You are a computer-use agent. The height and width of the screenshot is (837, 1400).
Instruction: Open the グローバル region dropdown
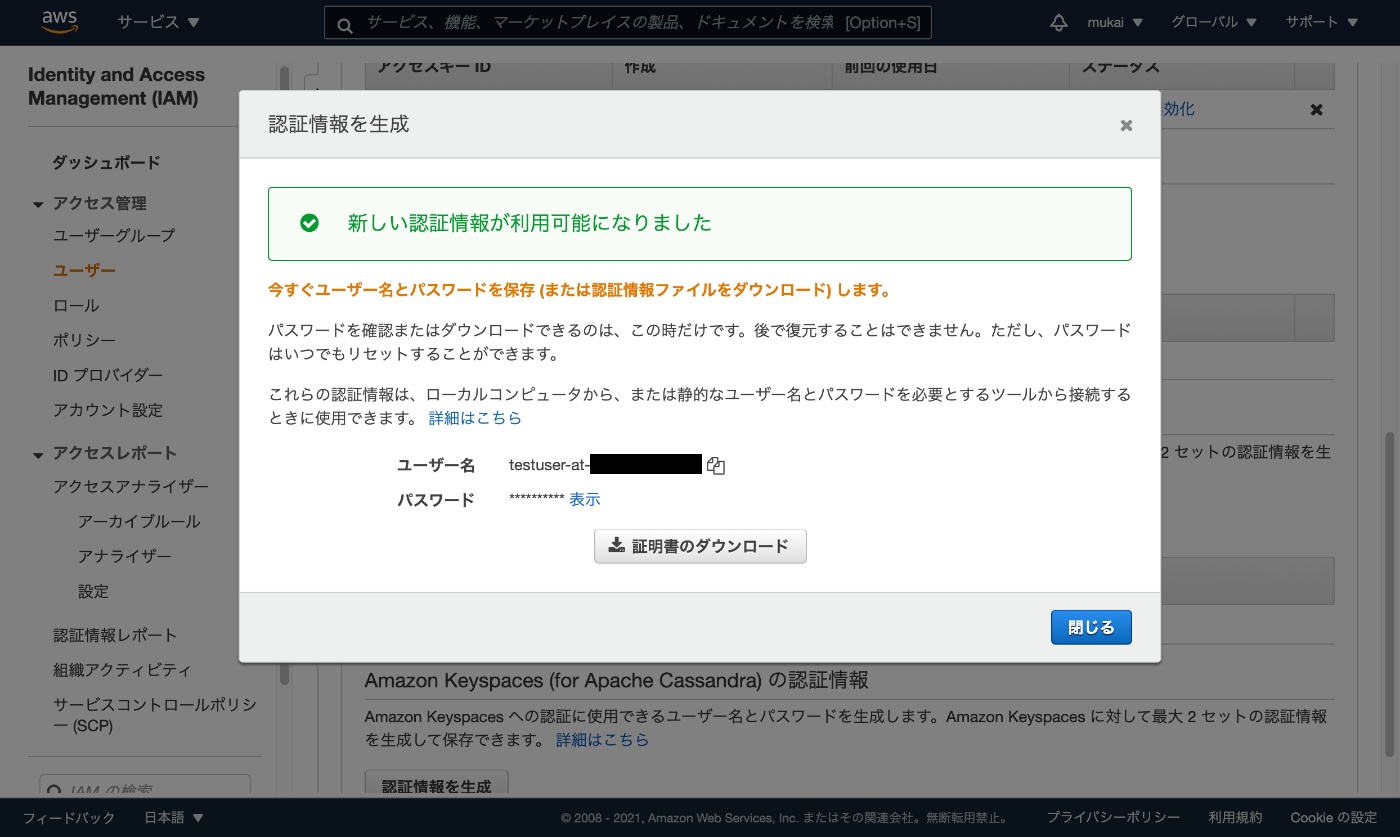pos(1214,22)
